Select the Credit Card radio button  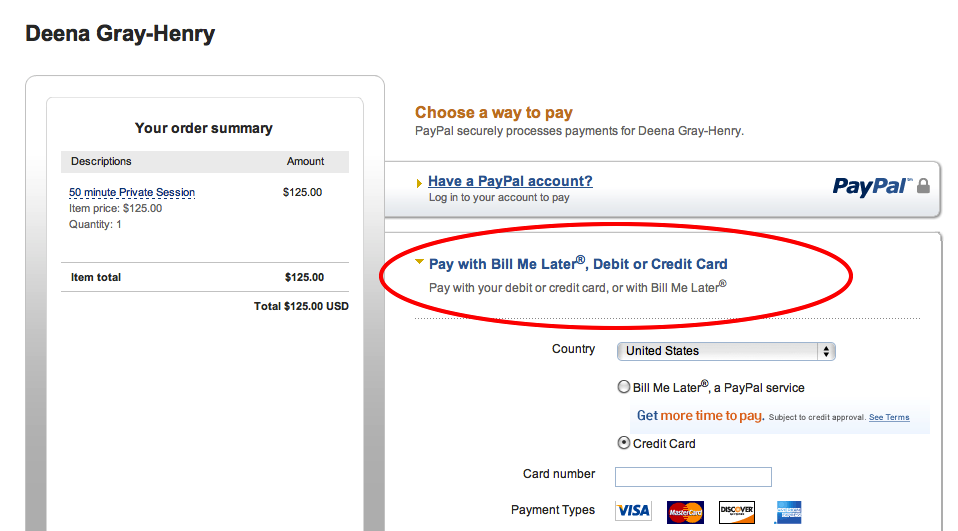pyautogui.click(x=624, y=443)
